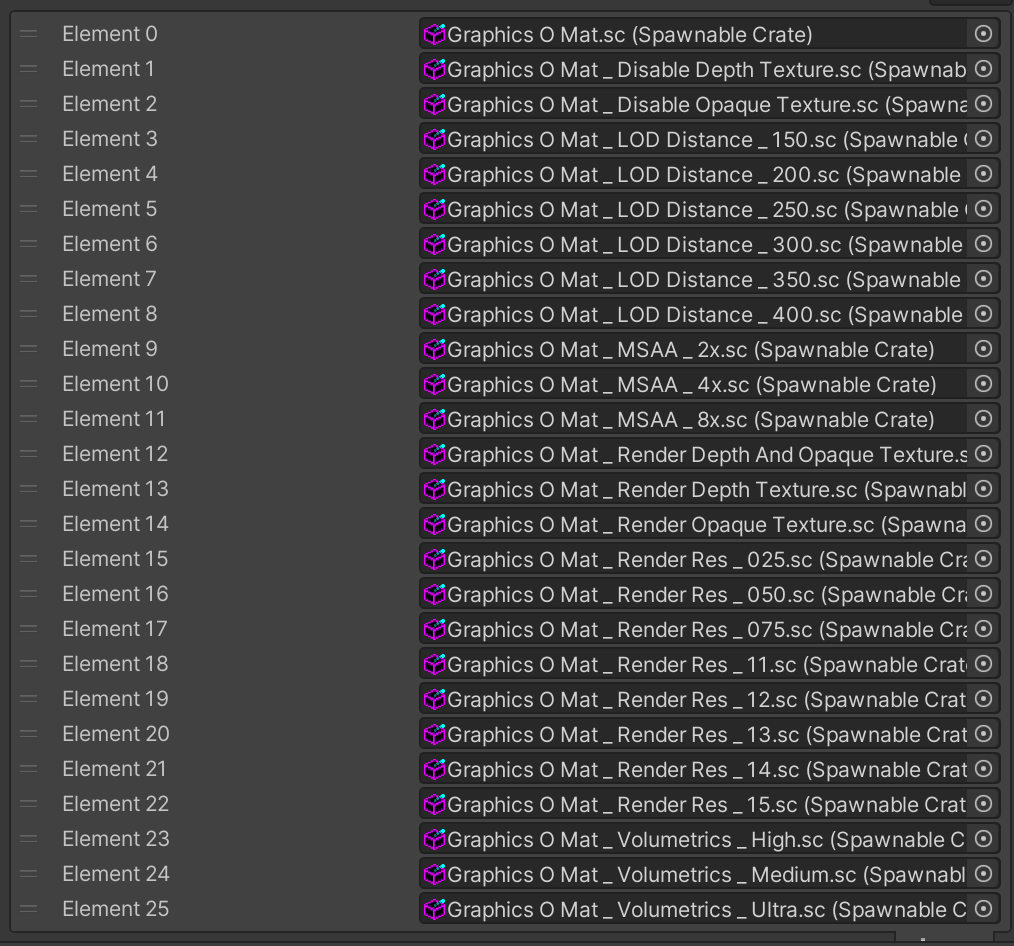The image size is (1014, 946).
Task: Open object picker for Element 15
Action: [x=983, y=559]
